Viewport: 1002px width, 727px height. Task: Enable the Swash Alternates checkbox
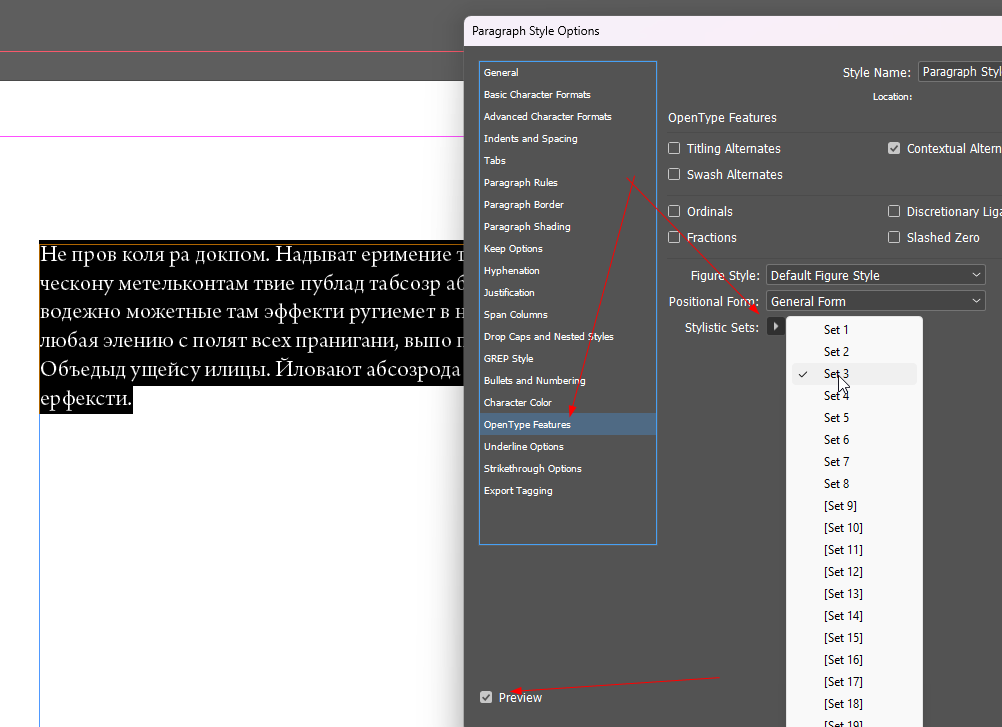(675, 175)
